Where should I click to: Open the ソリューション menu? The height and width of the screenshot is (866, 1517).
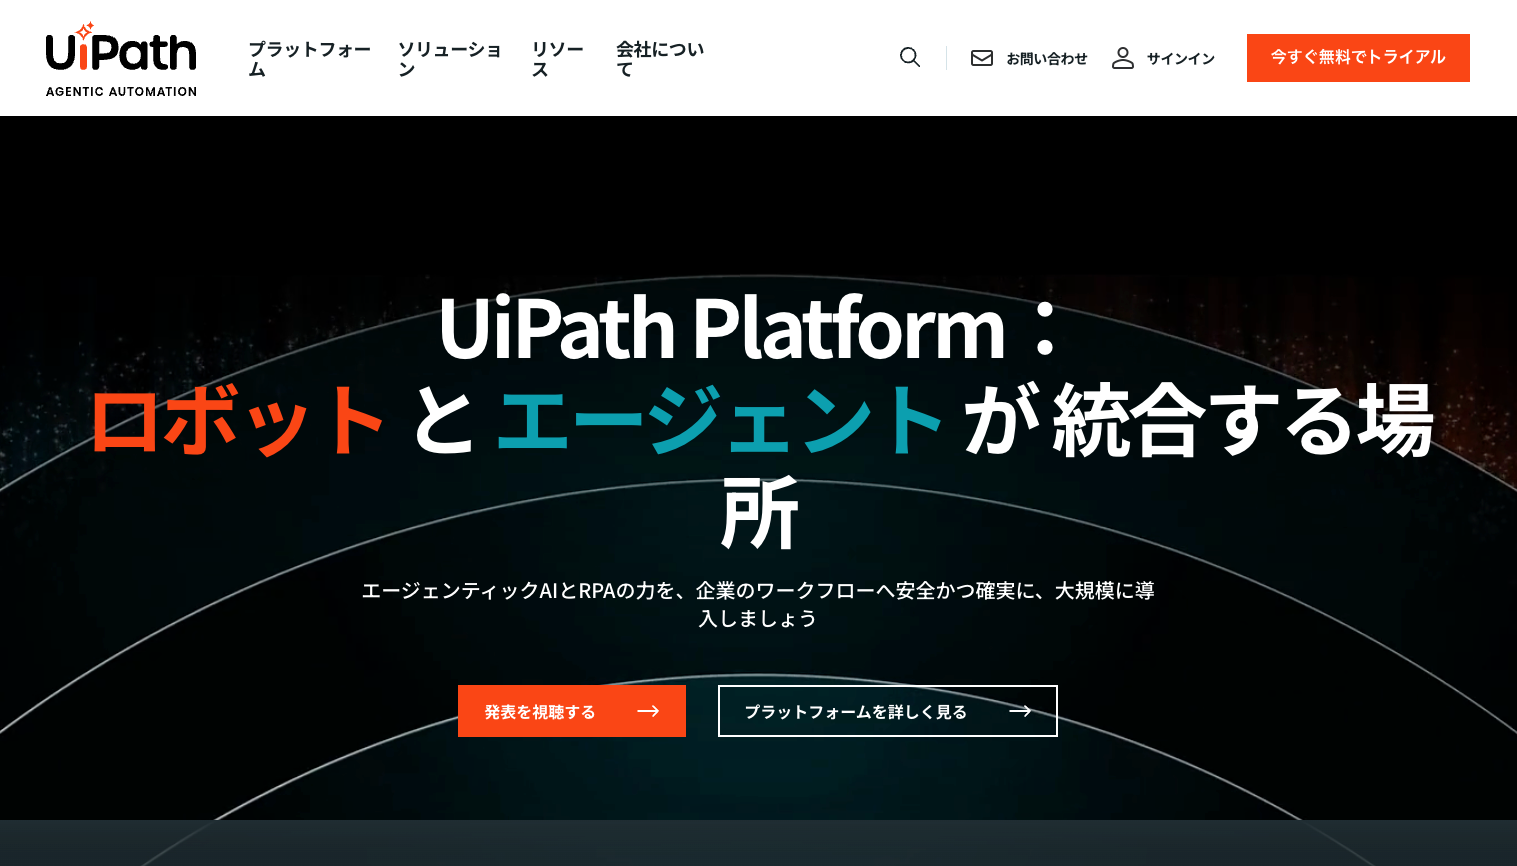(450, 59)
